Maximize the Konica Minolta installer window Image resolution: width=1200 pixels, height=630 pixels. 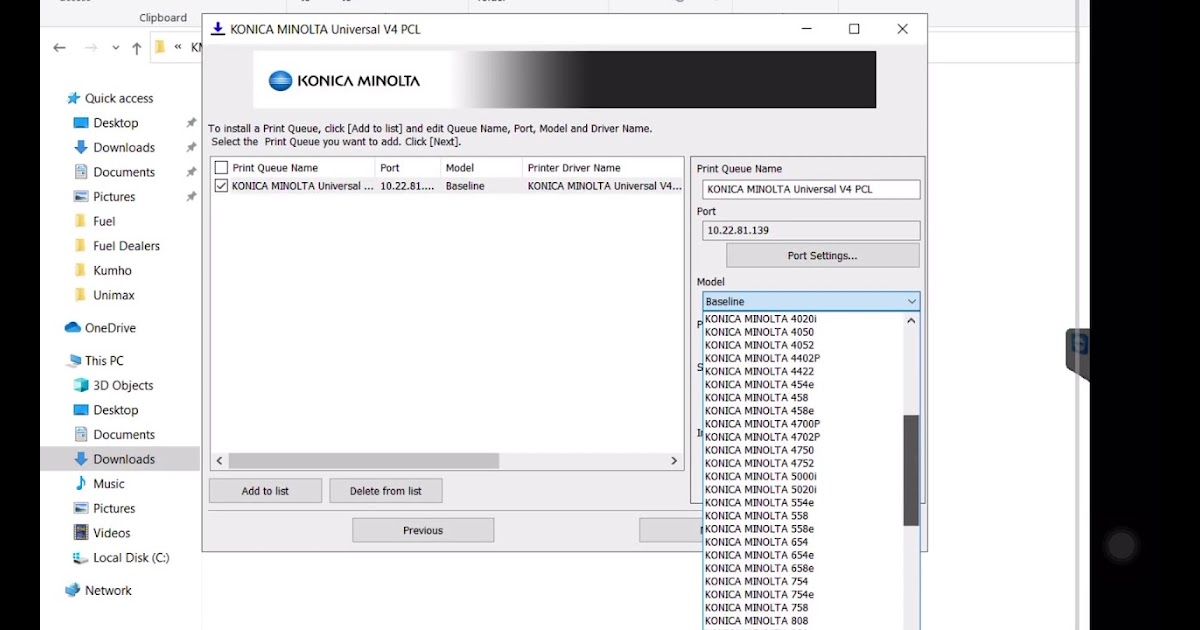(854, 29)
